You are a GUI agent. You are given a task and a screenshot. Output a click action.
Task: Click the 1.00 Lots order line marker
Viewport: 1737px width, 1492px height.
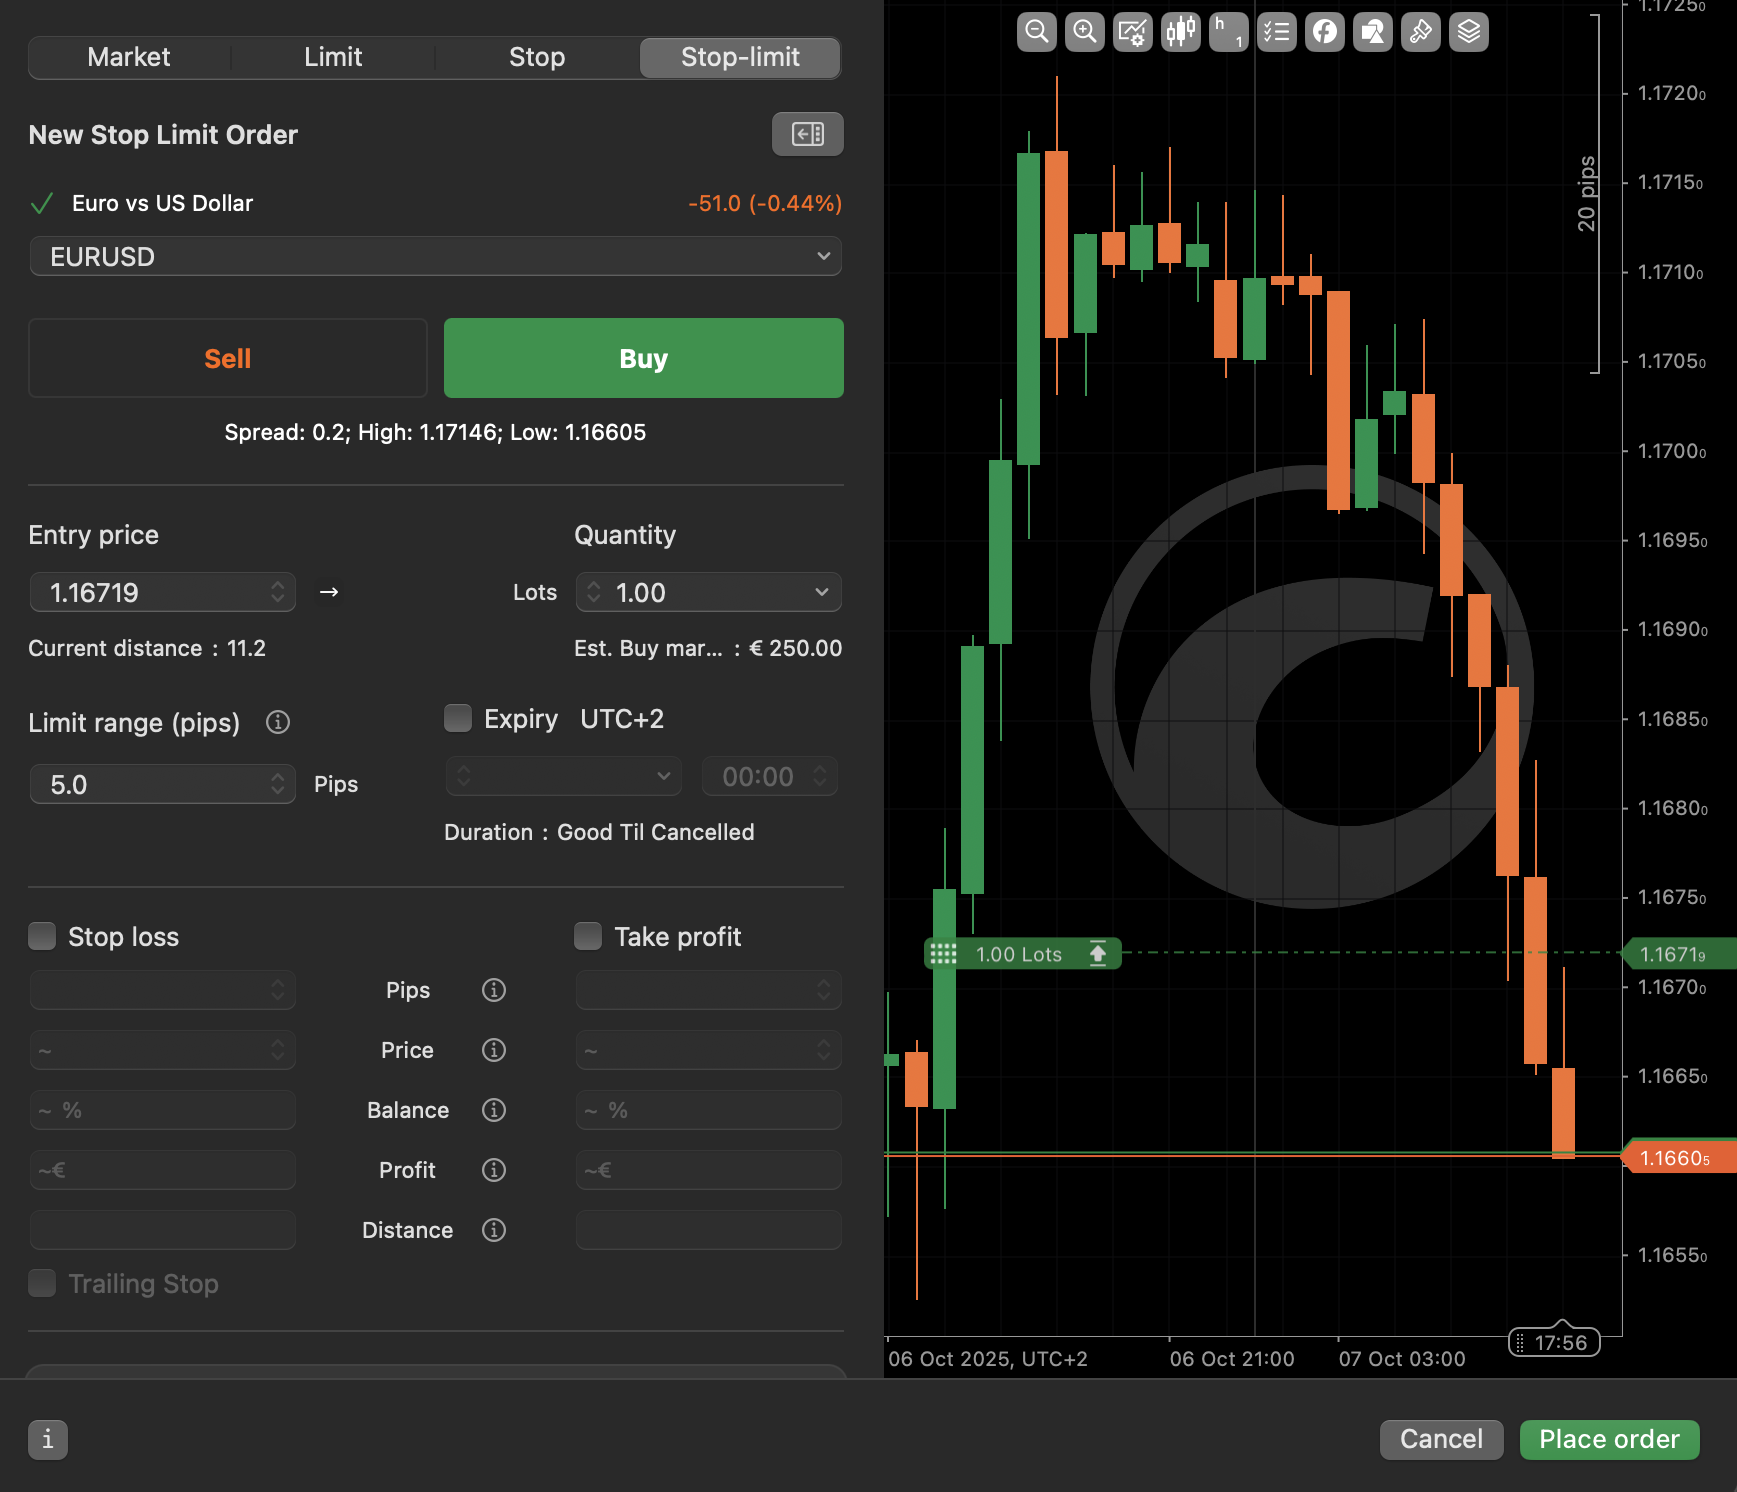[1020, 954]
